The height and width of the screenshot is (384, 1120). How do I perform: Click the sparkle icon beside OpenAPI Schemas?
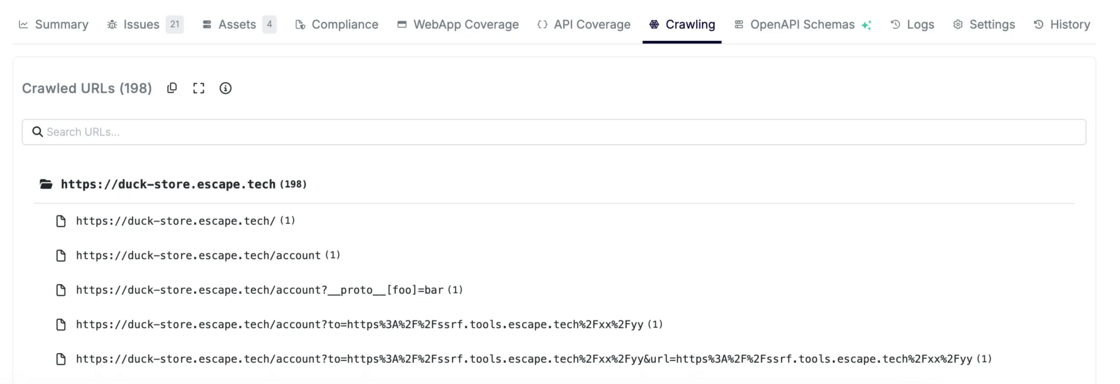[x=866, y=25]
